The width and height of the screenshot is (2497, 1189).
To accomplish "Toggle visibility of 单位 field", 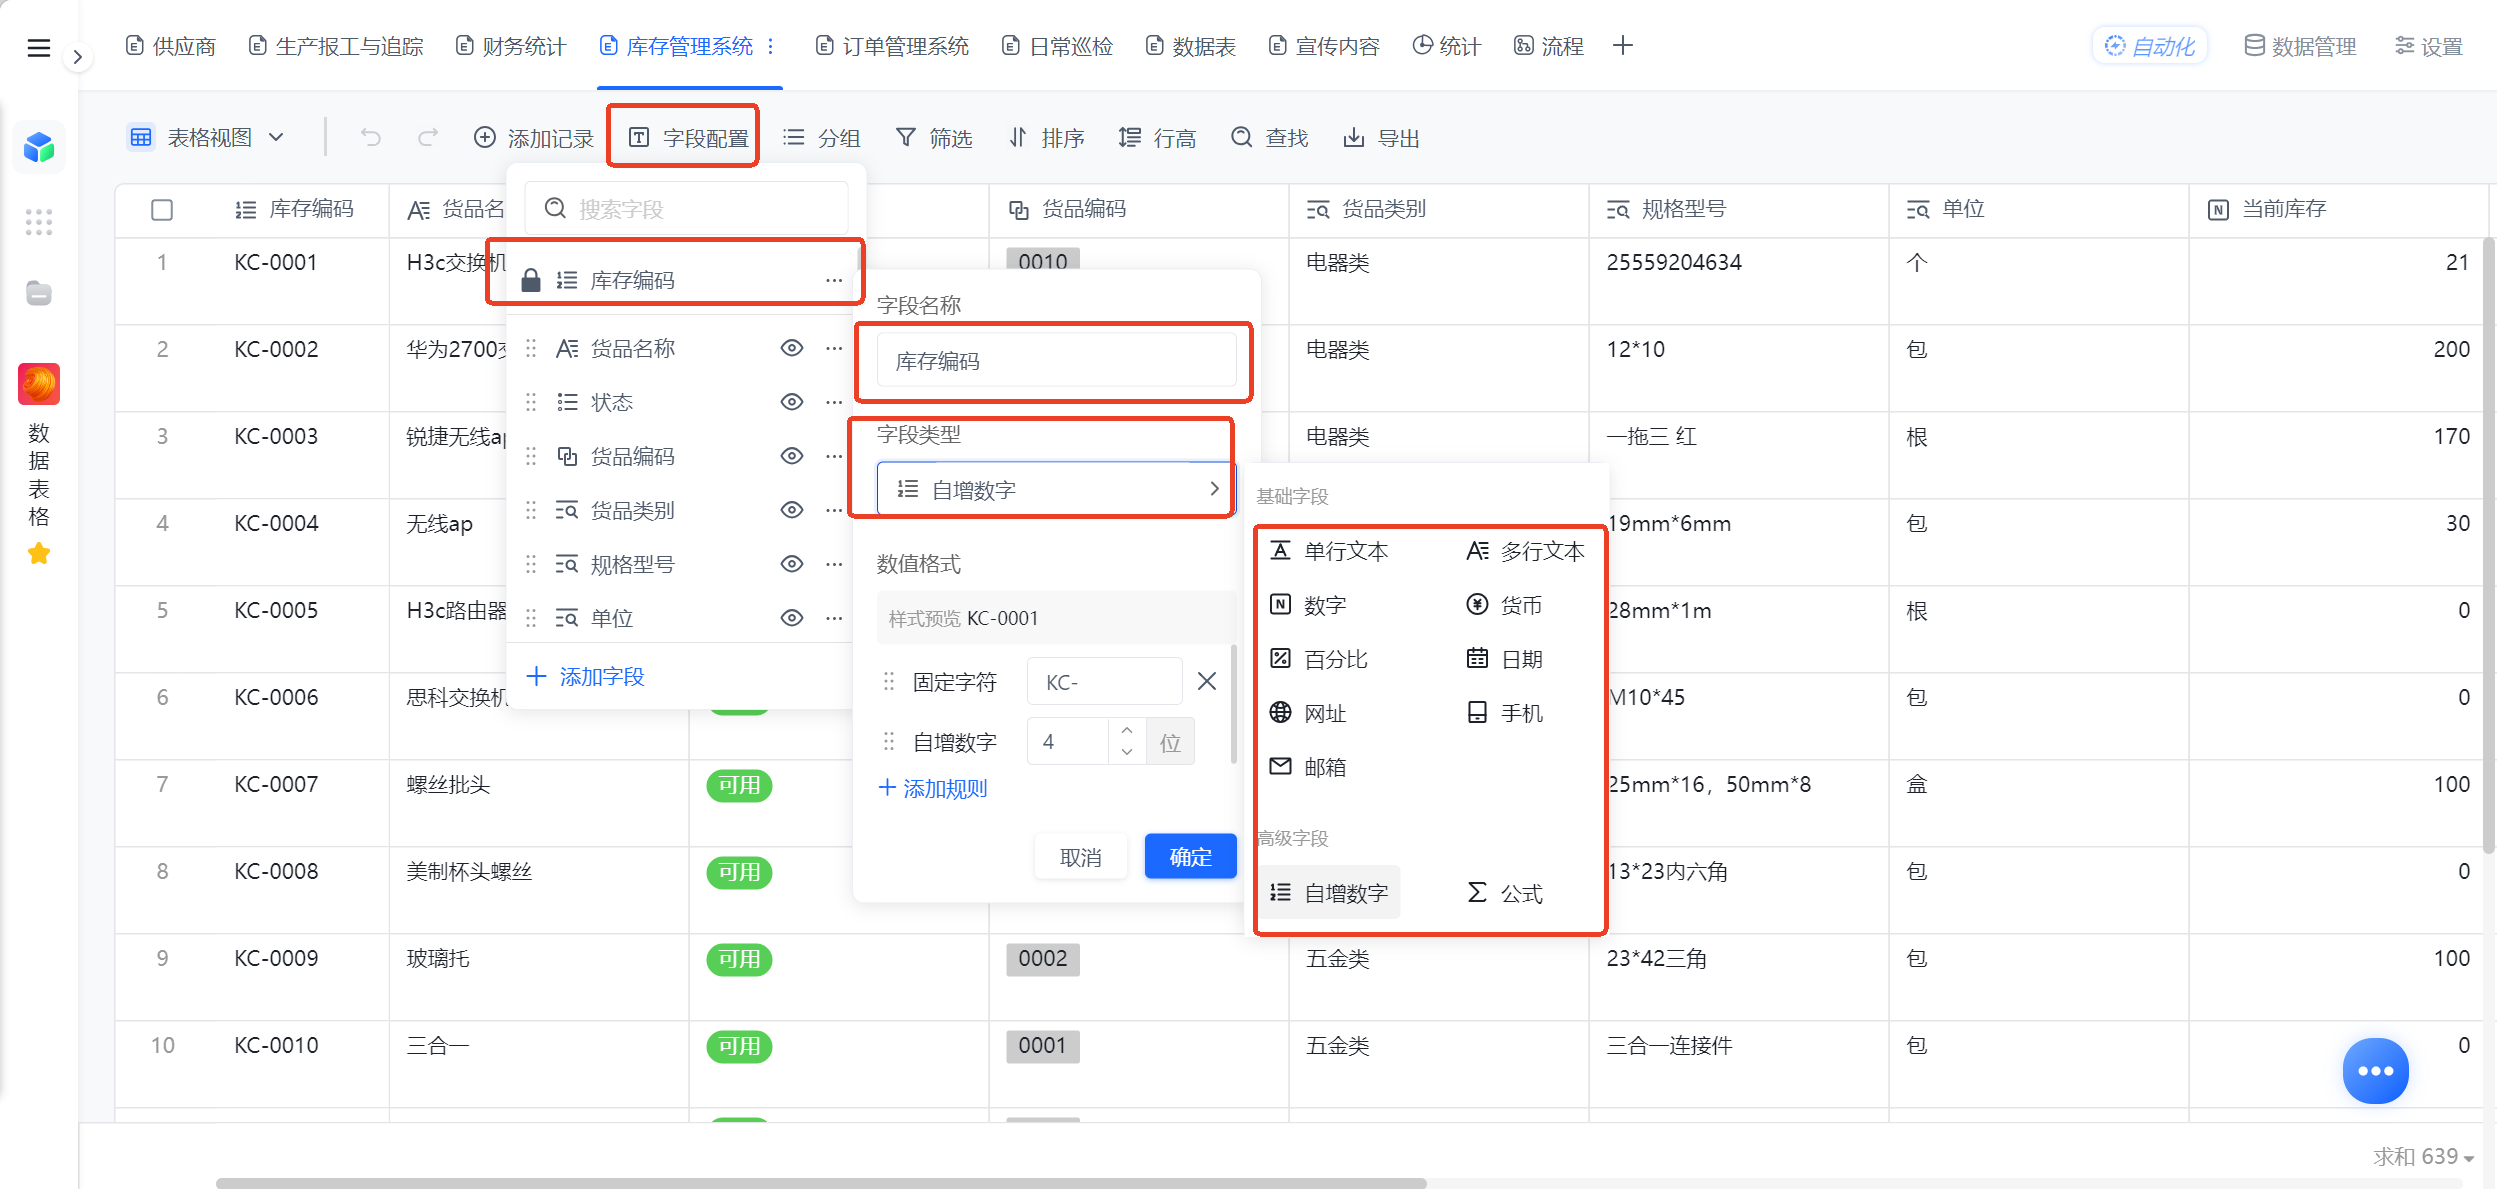I will (792, 618).
